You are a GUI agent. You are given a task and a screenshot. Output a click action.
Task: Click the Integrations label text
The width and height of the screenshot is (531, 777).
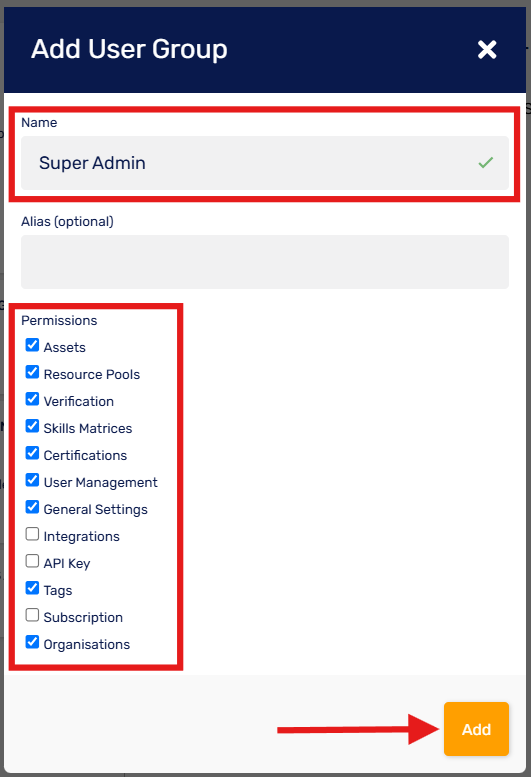pos(82,536)
